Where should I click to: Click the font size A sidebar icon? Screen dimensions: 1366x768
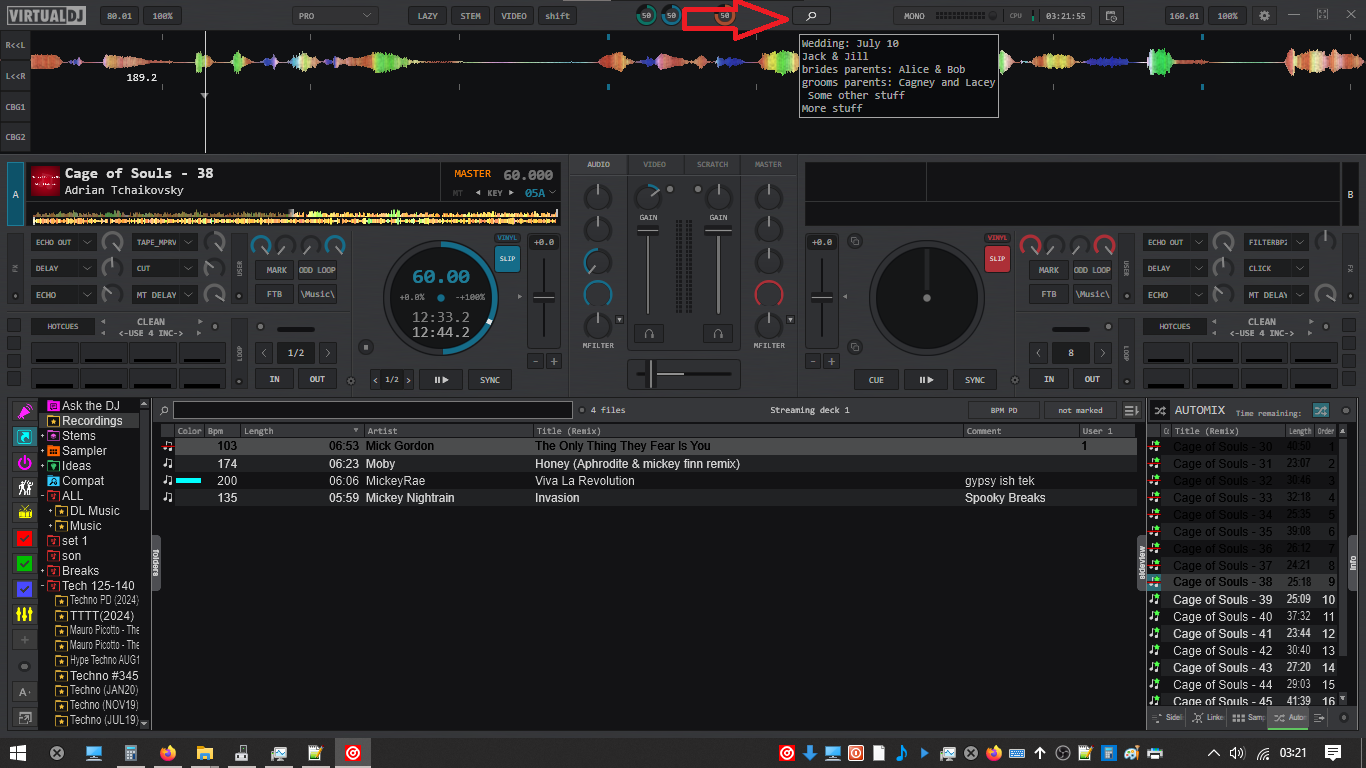[x=25, y=692]
